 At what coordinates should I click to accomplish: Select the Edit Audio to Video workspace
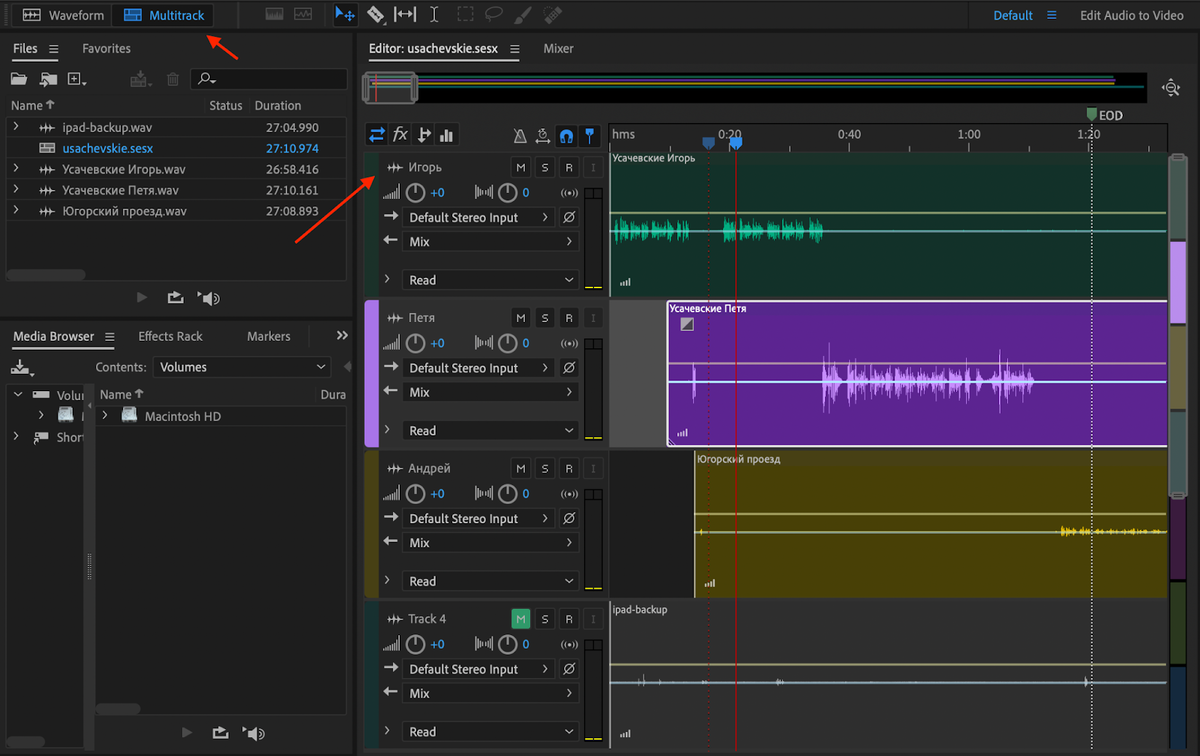coord(1131,15)
